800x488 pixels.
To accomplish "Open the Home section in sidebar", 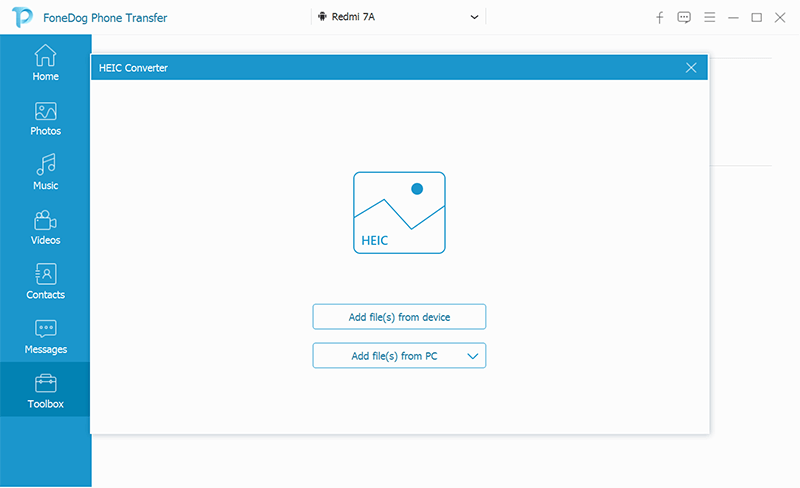I will click(45, 62).
